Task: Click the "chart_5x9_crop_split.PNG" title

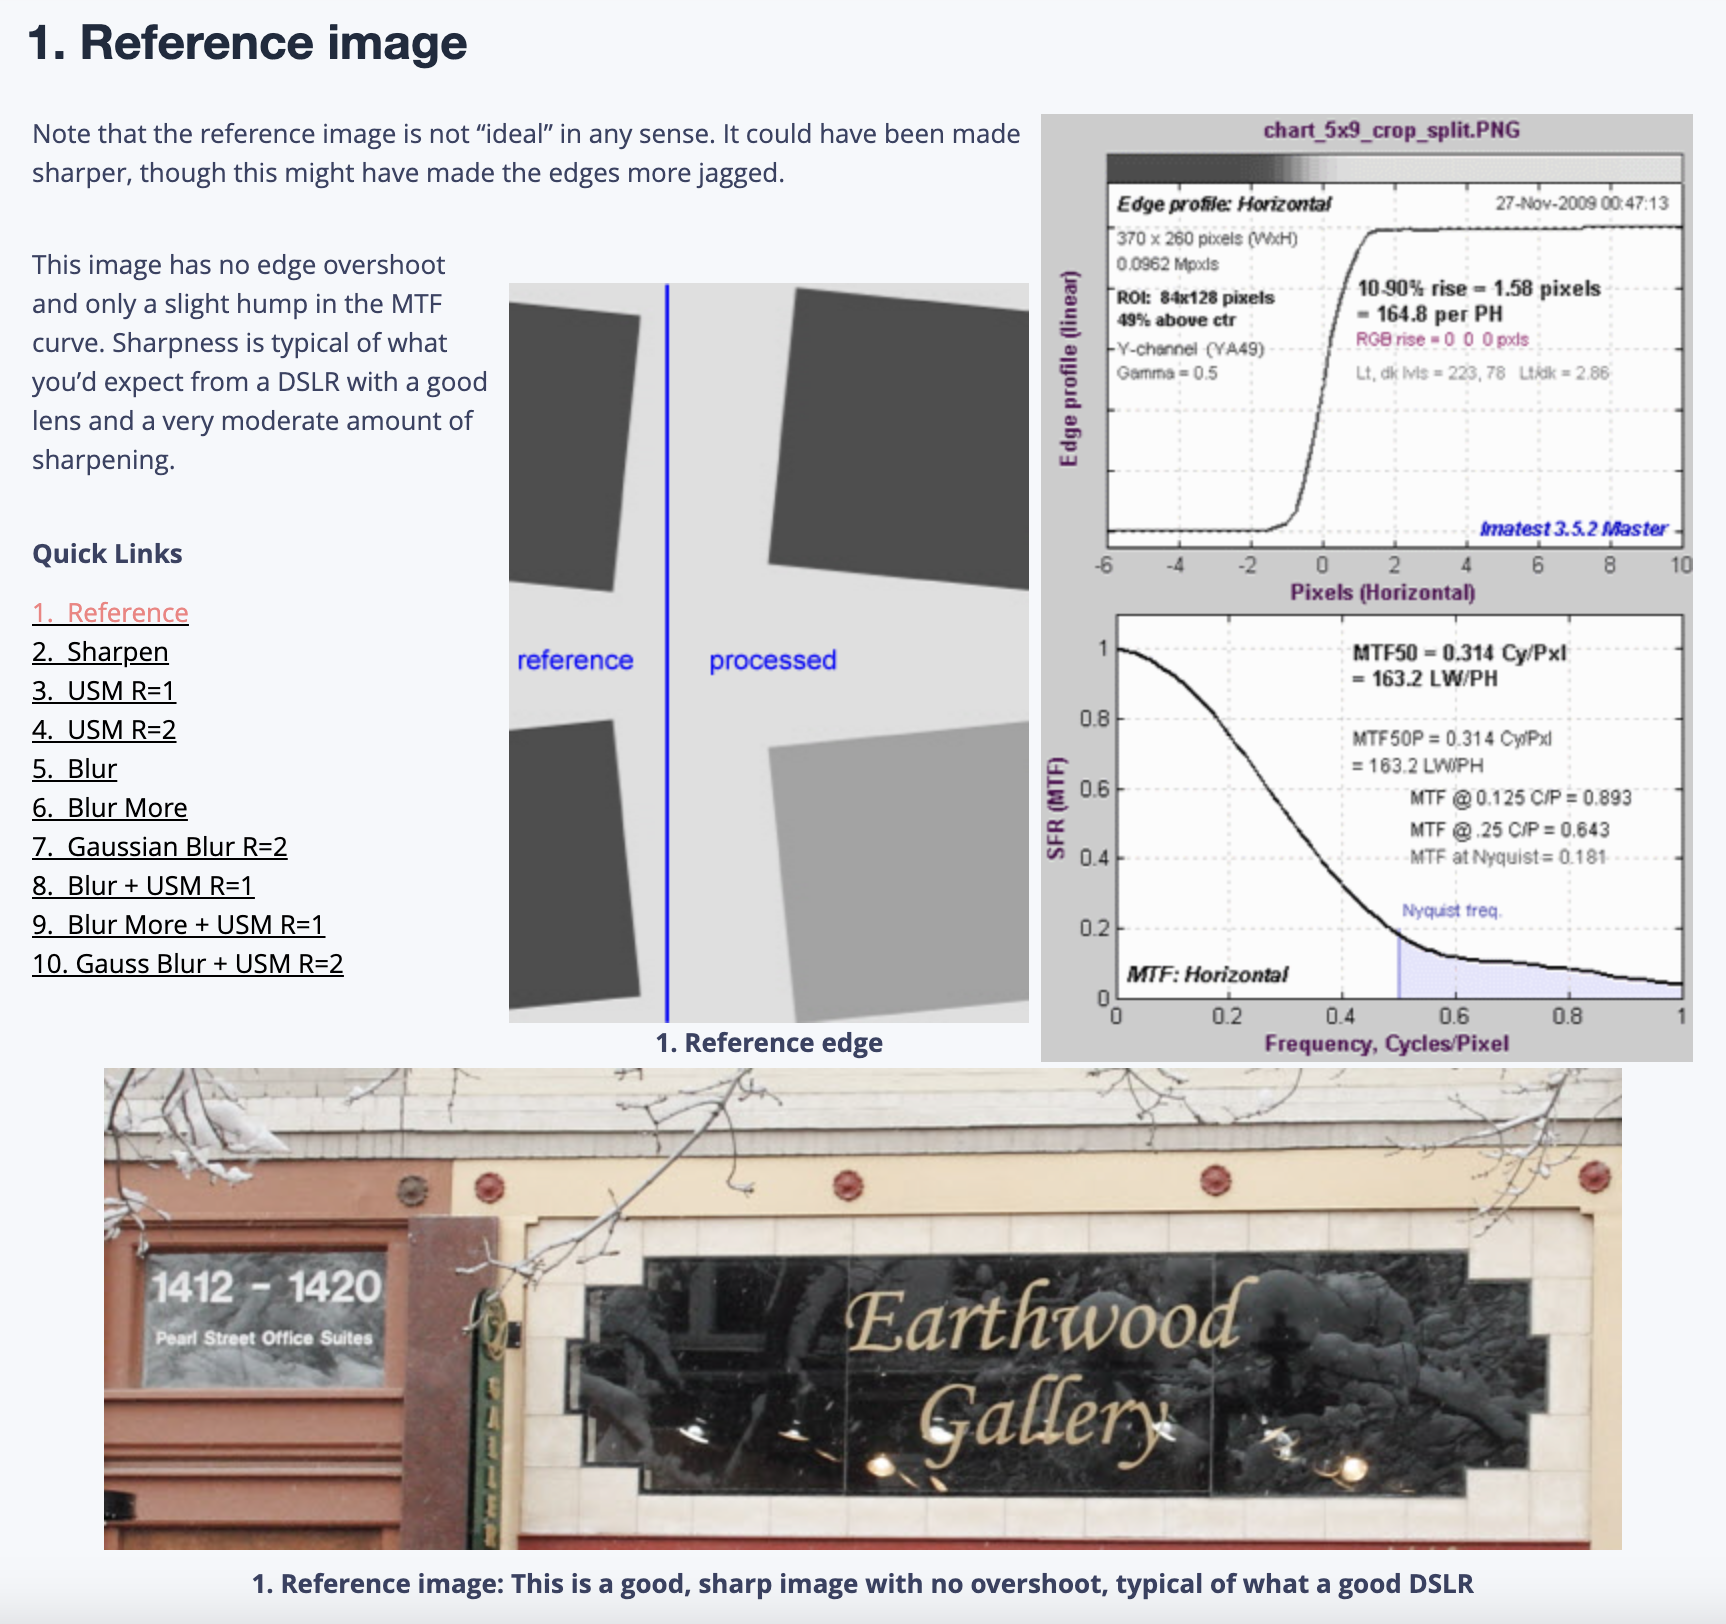Action: tap(1392, 130)
